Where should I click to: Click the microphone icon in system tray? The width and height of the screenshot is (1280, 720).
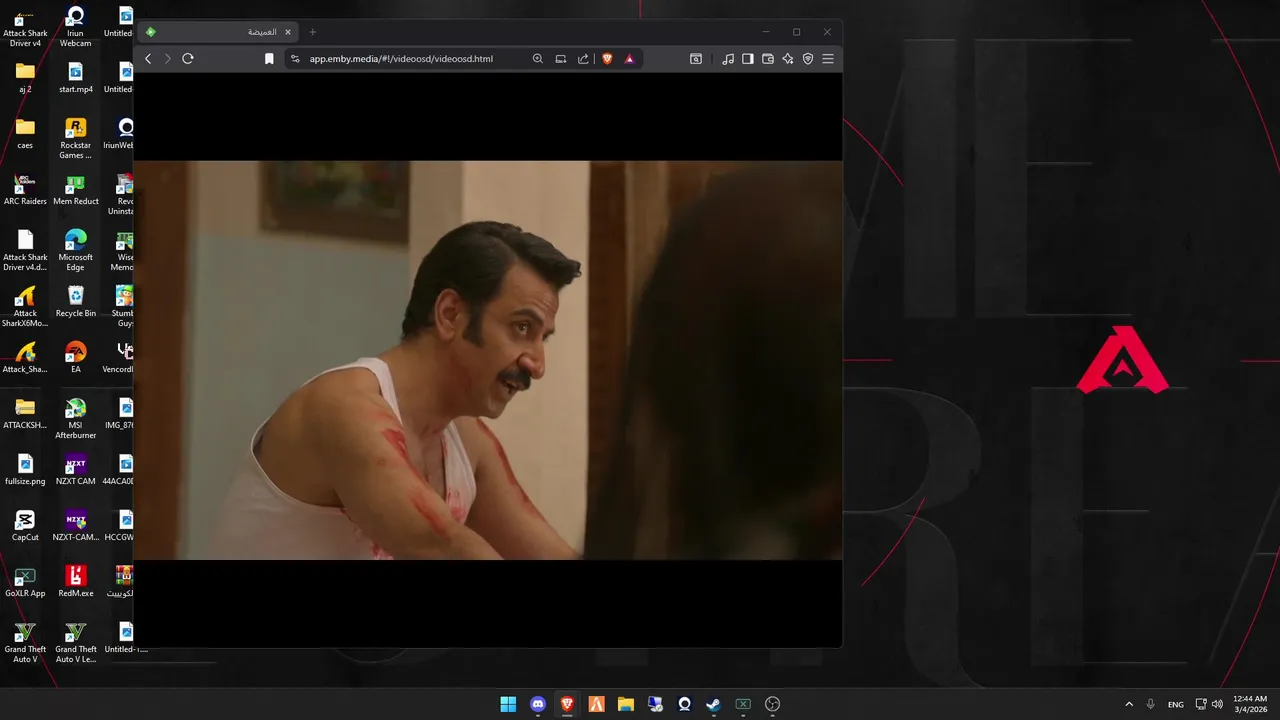pyautogui.click(x=1151, y=704)
